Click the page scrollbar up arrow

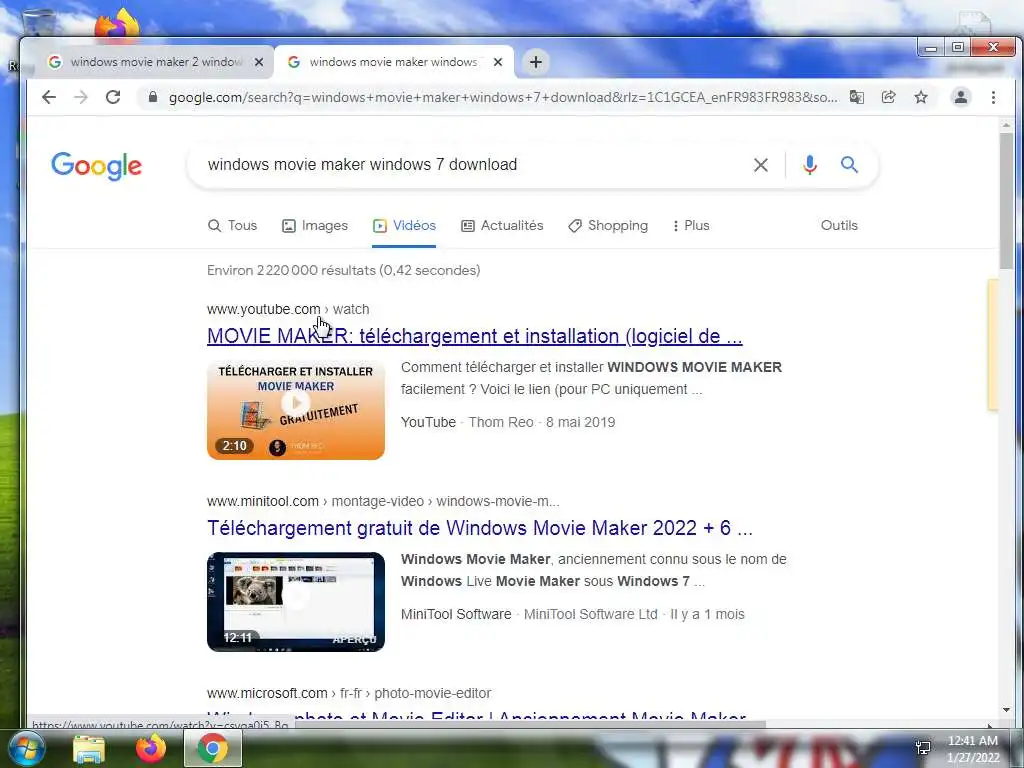1006,125
